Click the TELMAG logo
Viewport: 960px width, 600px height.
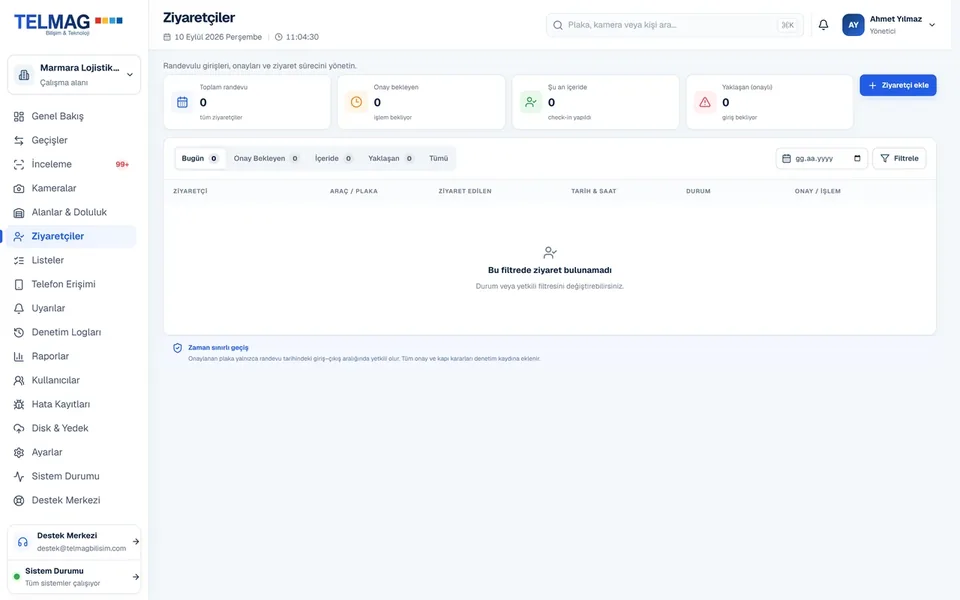tap(69, 23)
